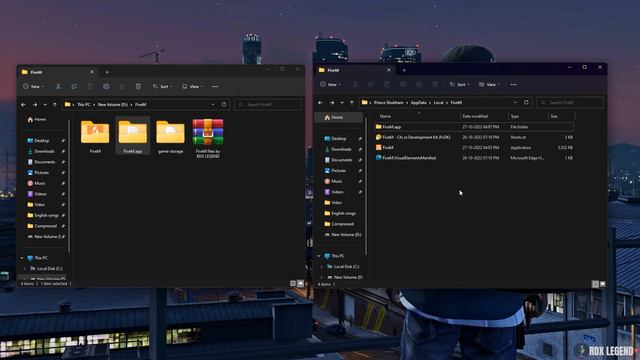Switch left window to large icons view

click(x=300, y=283)
